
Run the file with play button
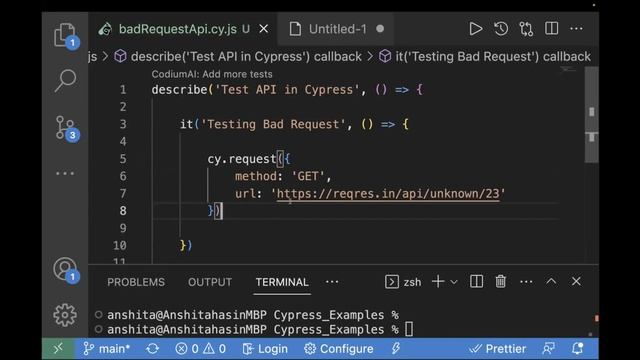476,29
